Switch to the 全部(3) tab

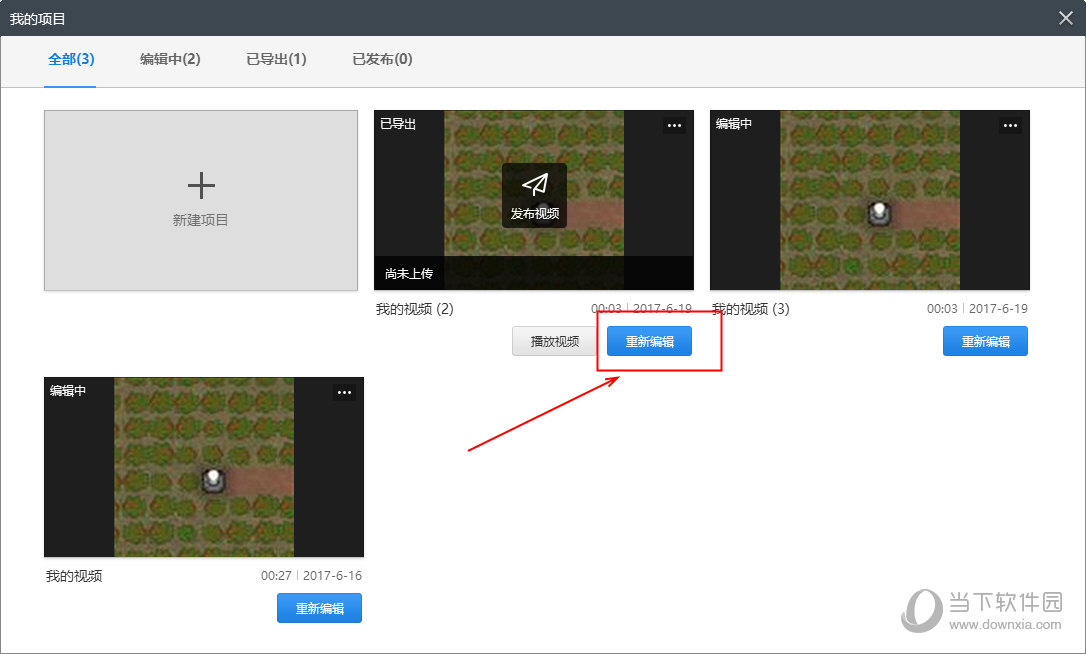click(71, 59)
